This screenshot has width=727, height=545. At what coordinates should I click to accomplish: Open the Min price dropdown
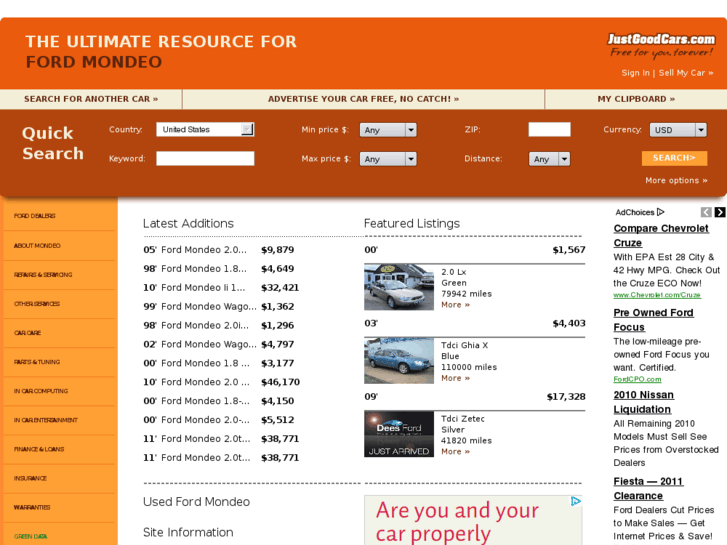pyautogui.click(x=388, y=130)
